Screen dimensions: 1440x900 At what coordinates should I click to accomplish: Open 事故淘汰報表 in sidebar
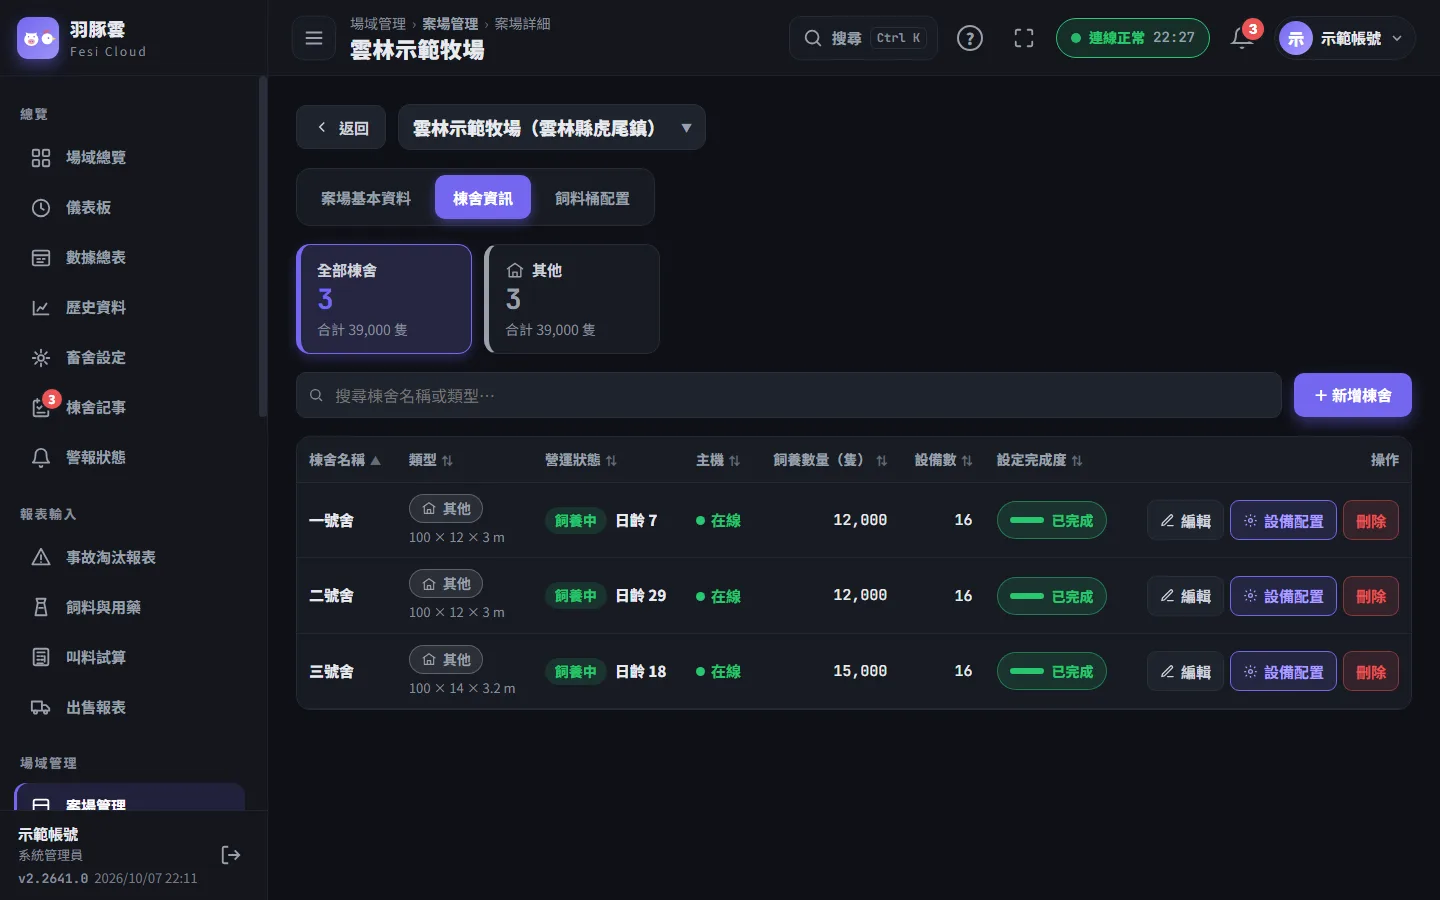pos(132,558)
